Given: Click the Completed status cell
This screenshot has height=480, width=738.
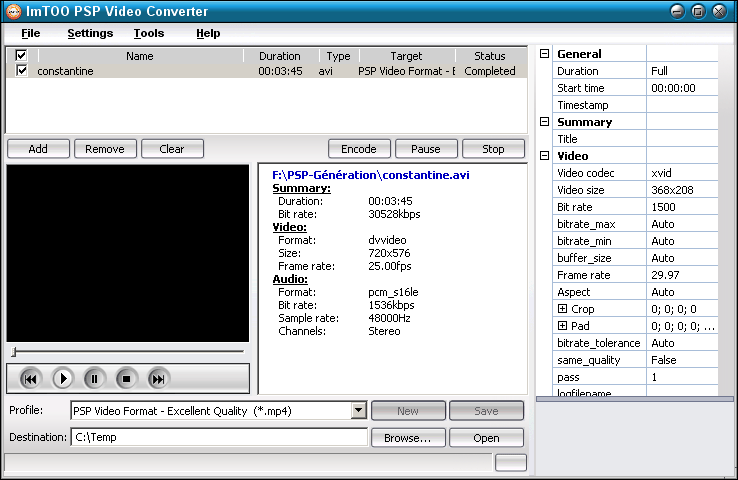Looking at the screenshot, I should tap(490, 71).
